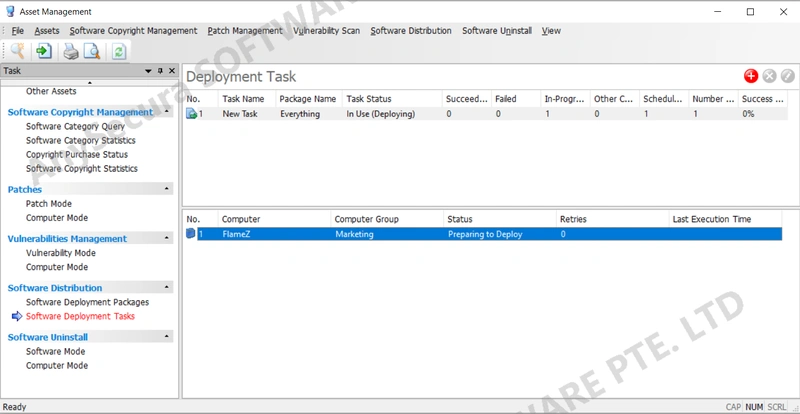
Task: Select Computer Mode under Vulnerabilities Management
Action: point(57,267)
